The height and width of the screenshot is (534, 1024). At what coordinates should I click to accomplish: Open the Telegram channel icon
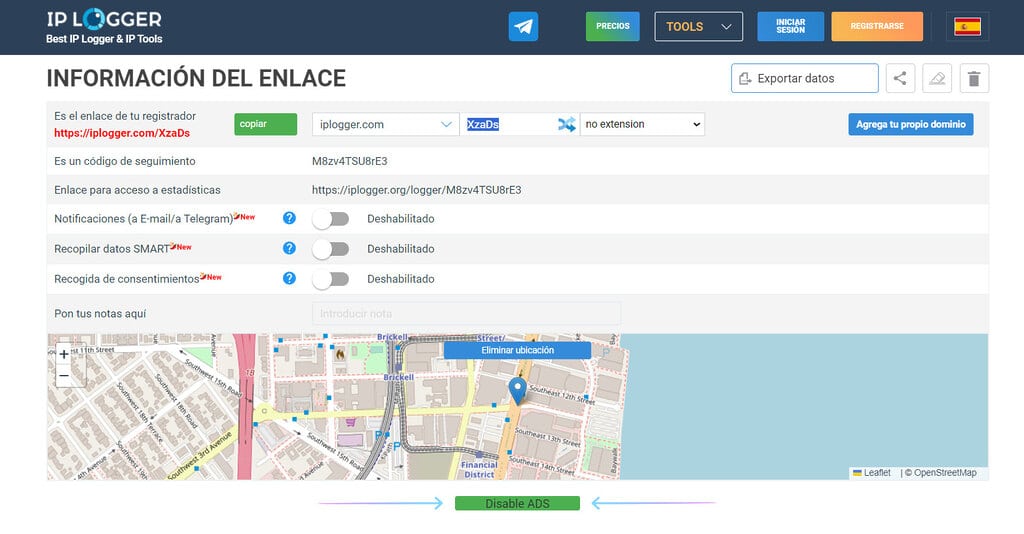pos(523,27)
